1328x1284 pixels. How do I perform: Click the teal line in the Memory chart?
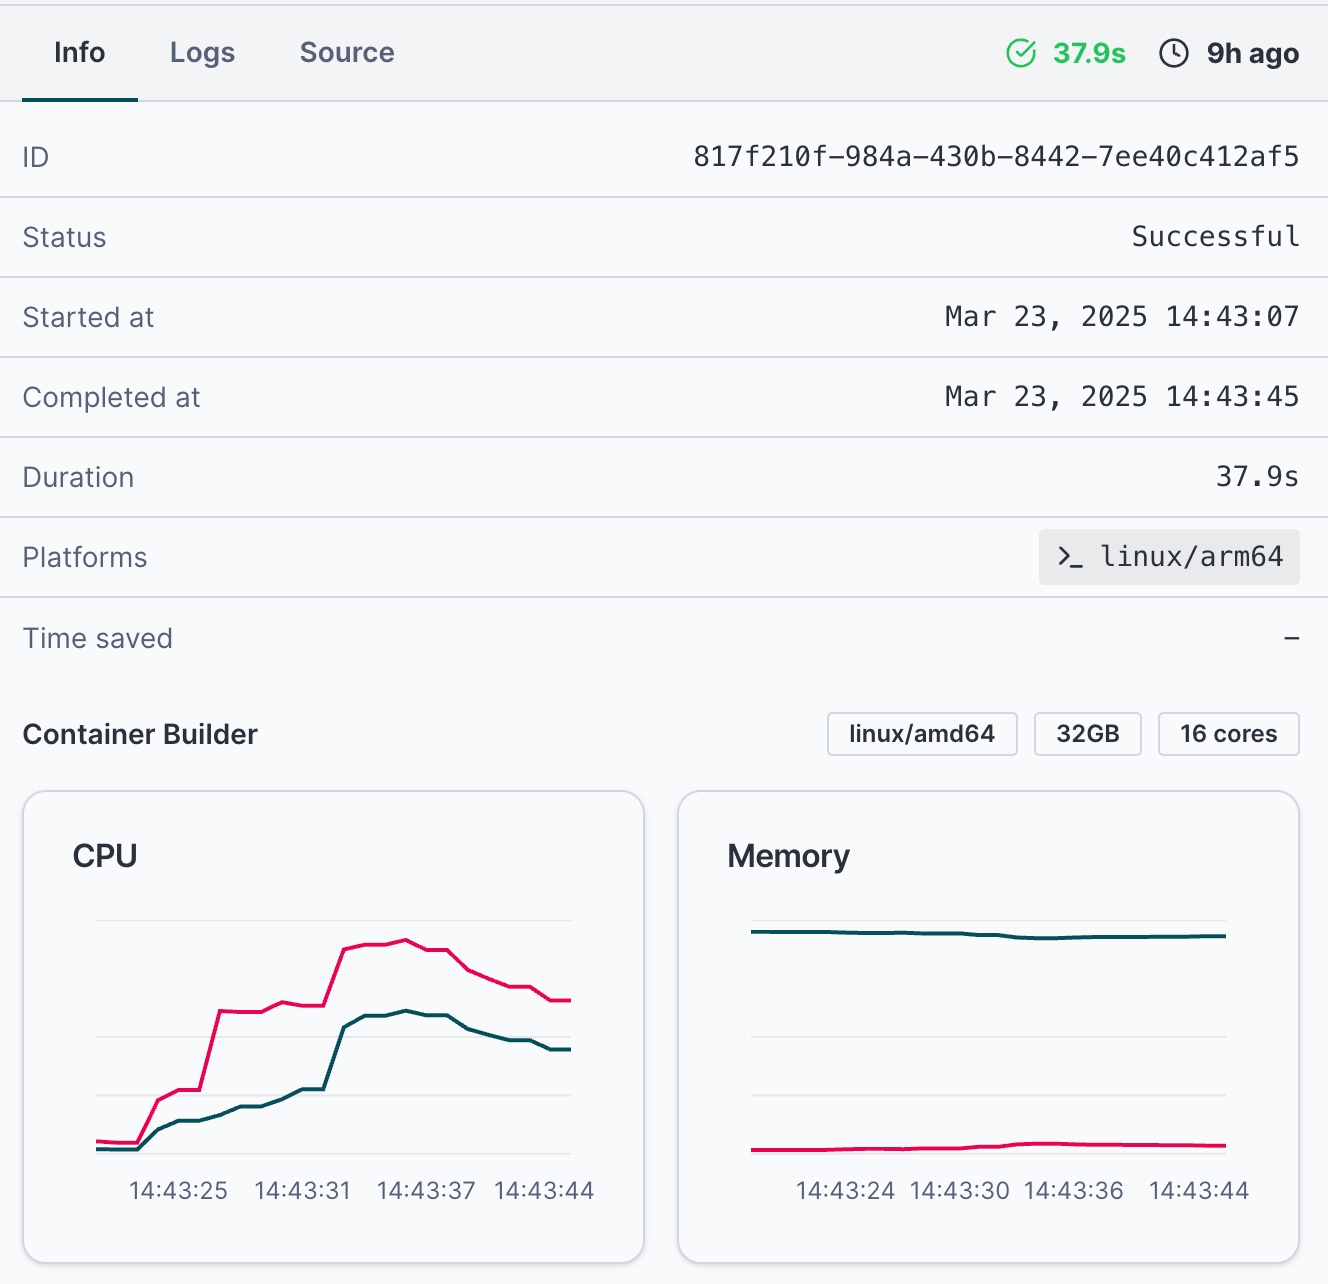(988, 935)
